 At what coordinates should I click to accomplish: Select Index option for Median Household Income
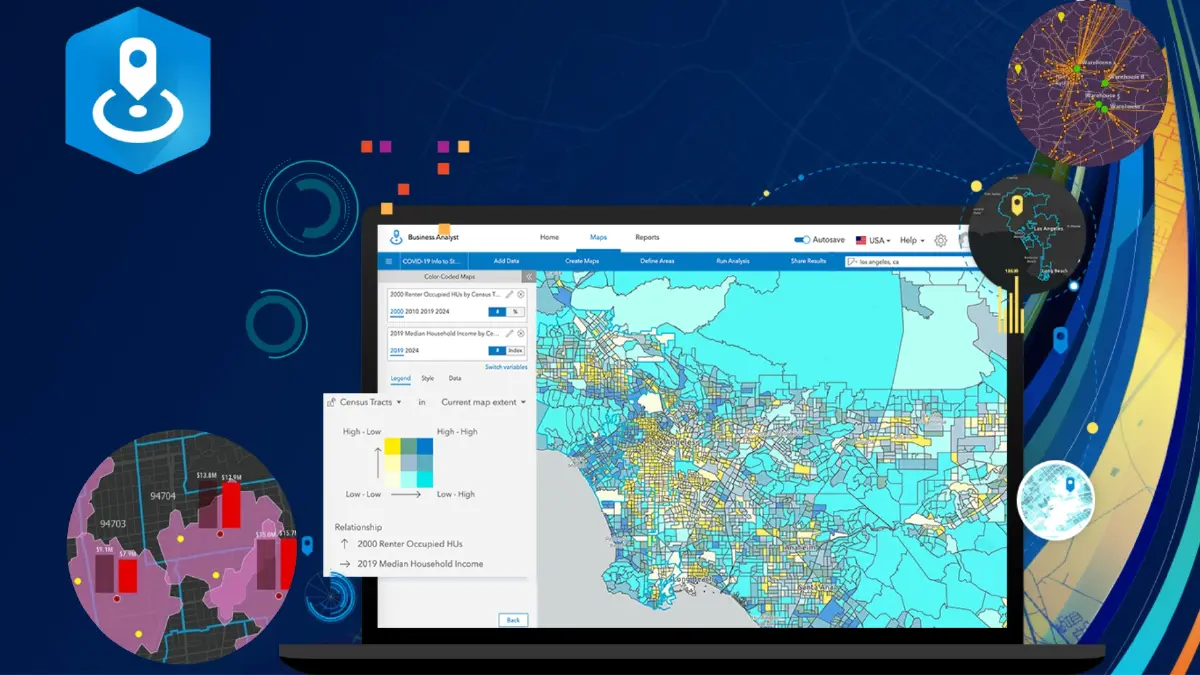pyautogui.click(x=514, y=350)
